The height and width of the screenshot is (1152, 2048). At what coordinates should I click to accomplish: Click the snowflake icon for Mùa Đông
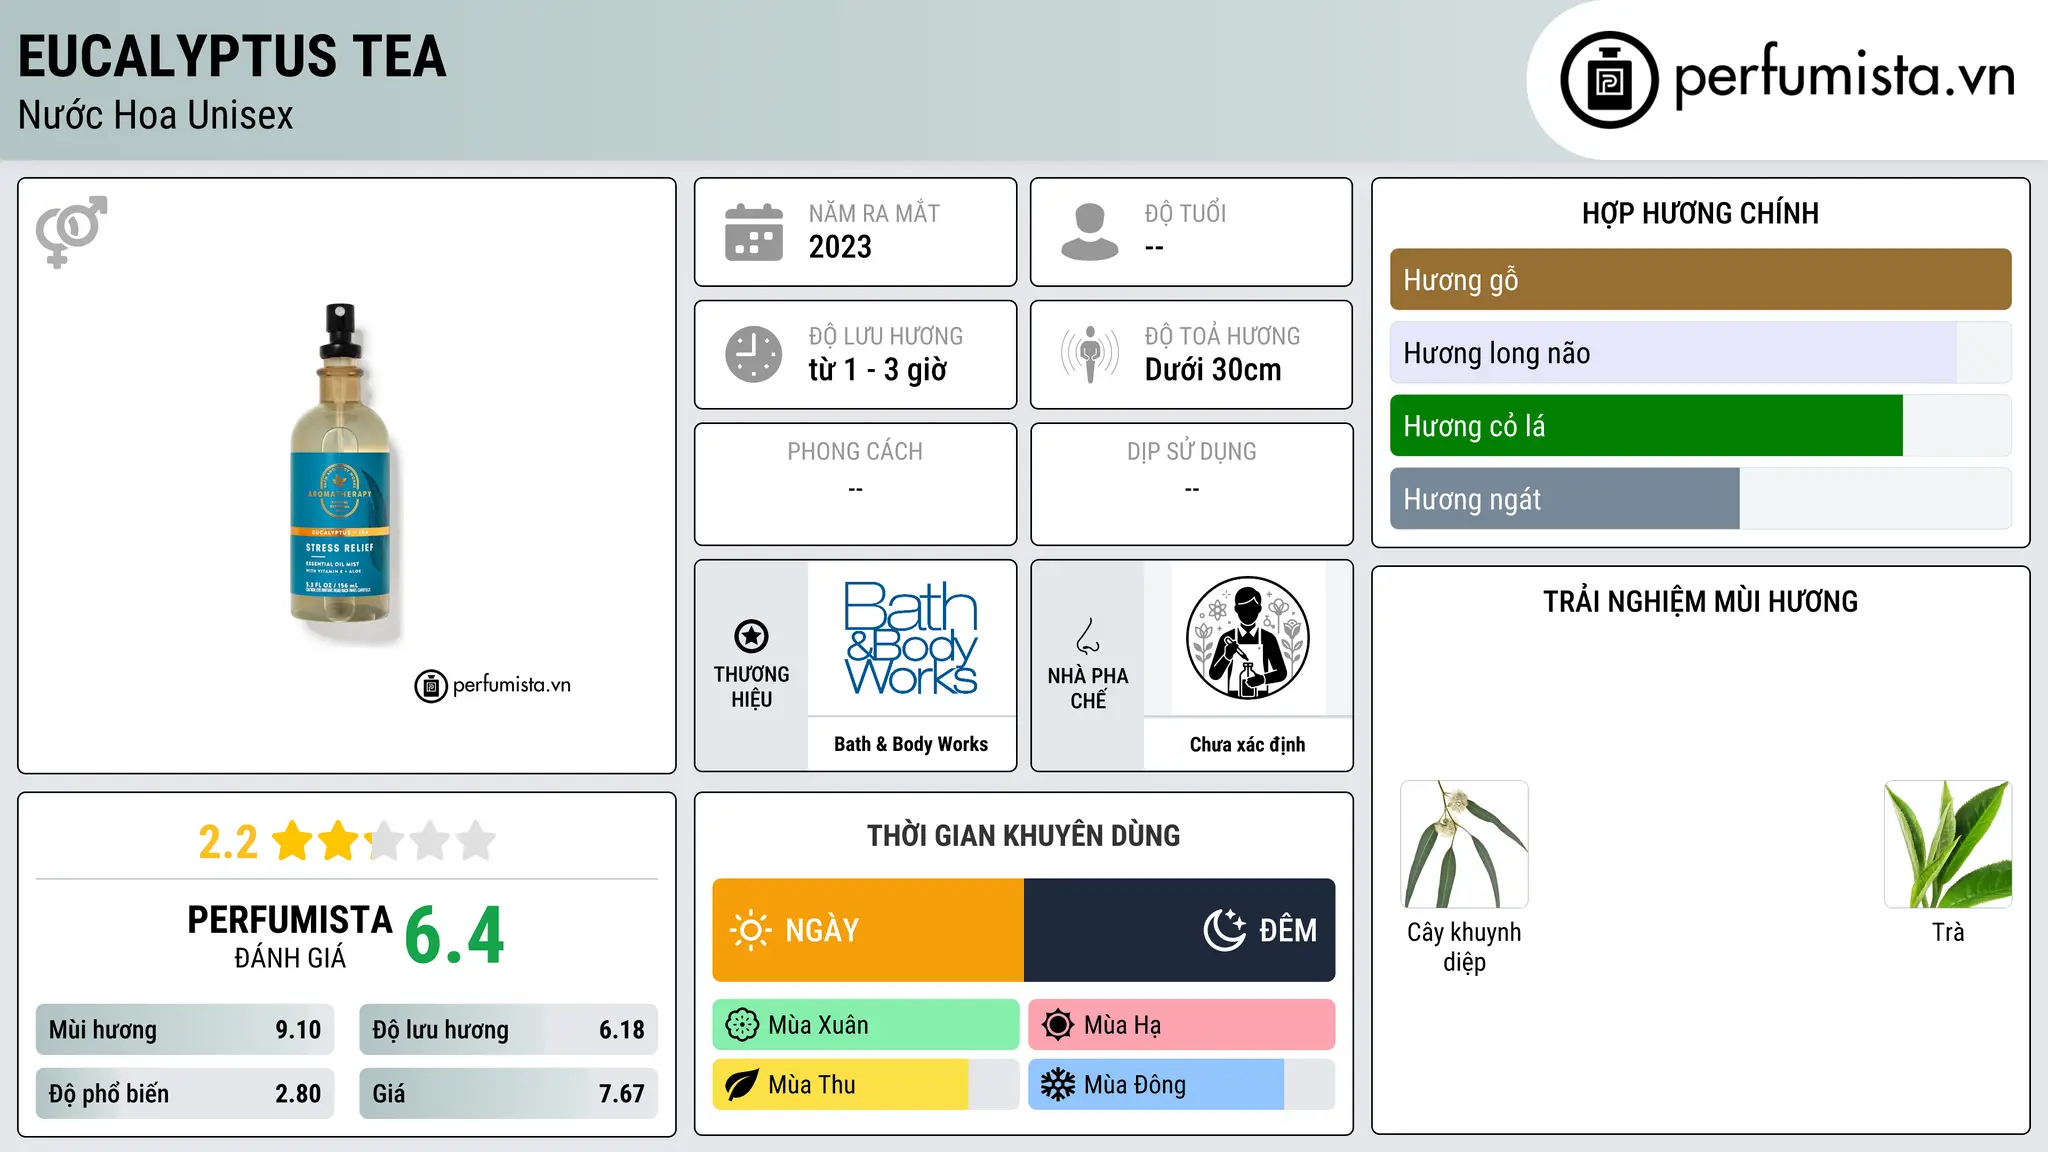coord(1058,1085)
